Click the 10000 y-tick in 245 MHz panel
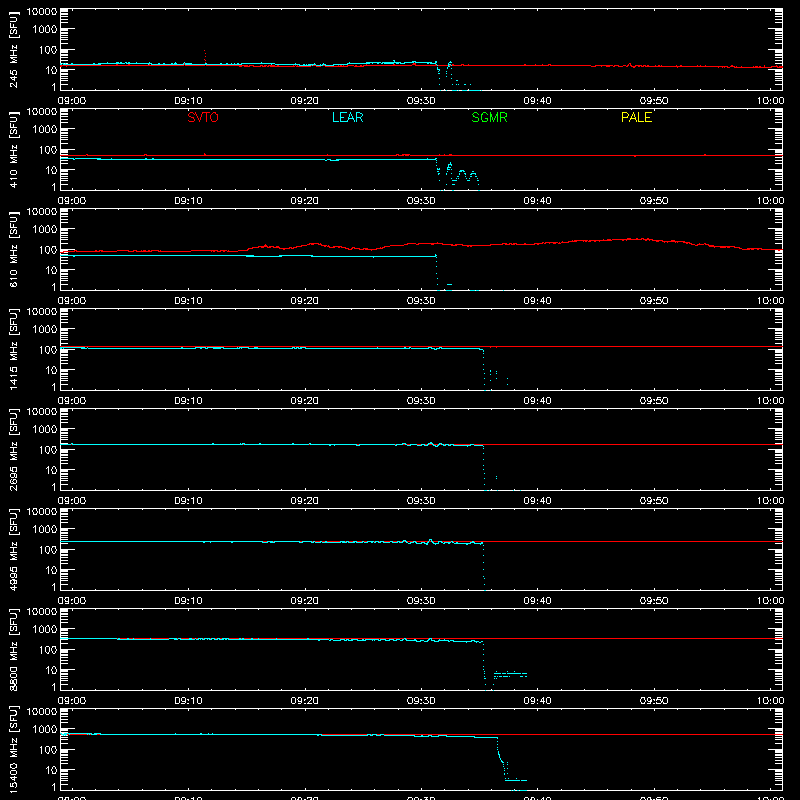Image resolution: width=800 pixels, height=800 pixels. (42, 12)
